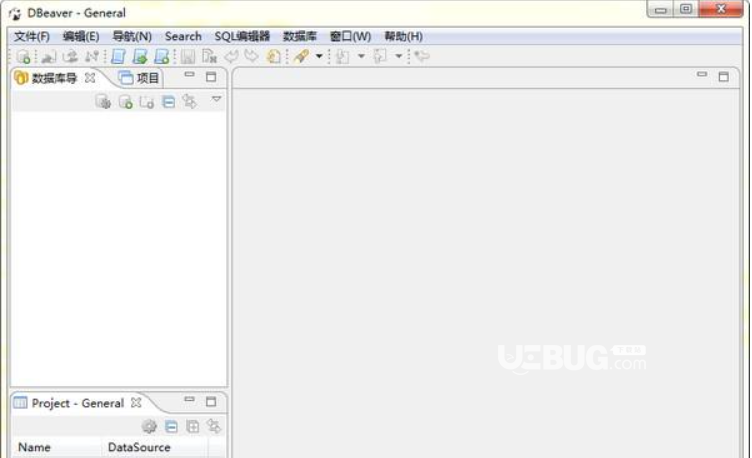Screen dimensions: 752x458
Task: Maximize the editor area panel
Action: [x=724, y=77]
